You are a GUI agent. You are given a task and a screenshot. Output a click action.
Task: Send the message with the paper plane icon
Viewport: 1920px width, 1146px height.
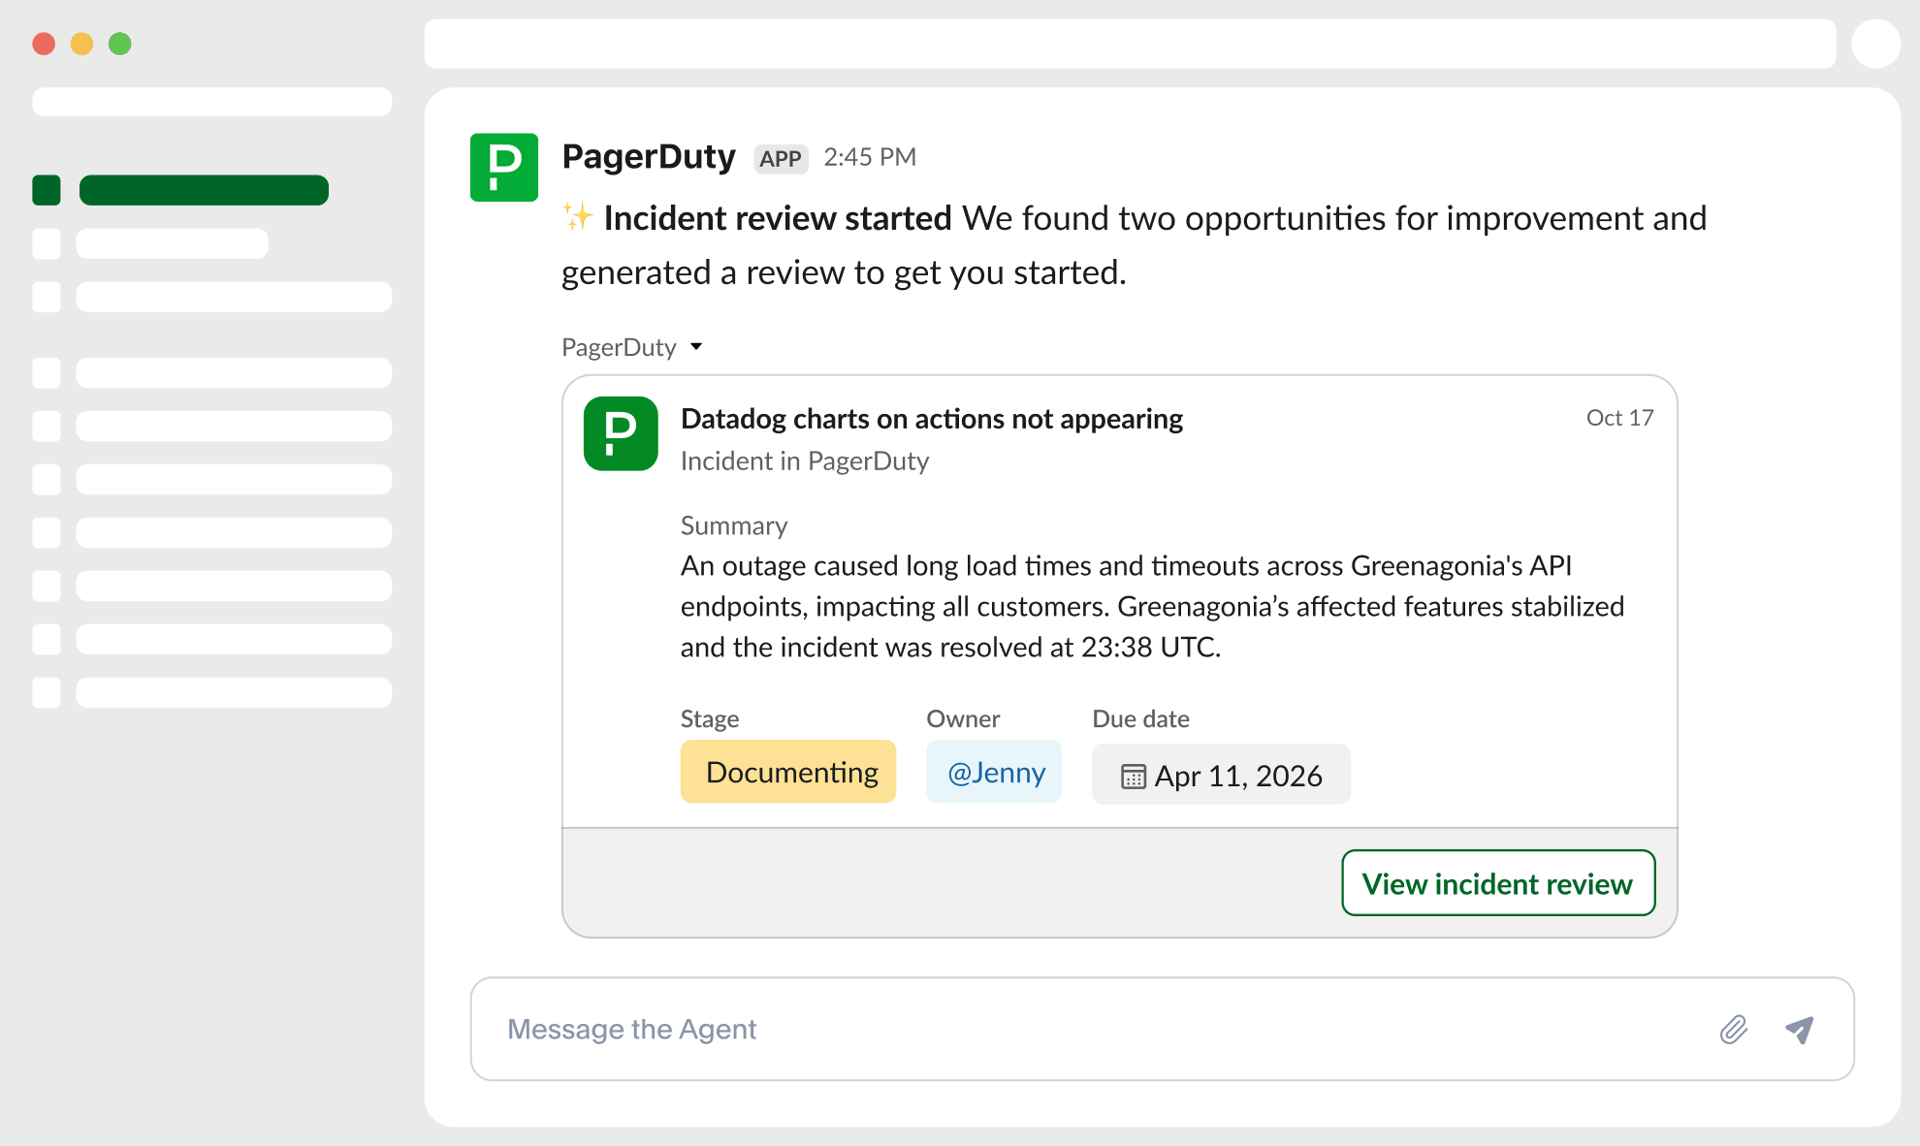(1800, 1029)
